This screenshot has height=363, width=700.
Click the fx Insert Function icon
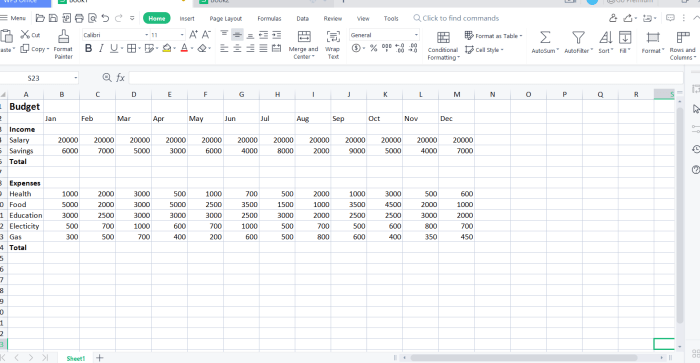coord(121,78)
